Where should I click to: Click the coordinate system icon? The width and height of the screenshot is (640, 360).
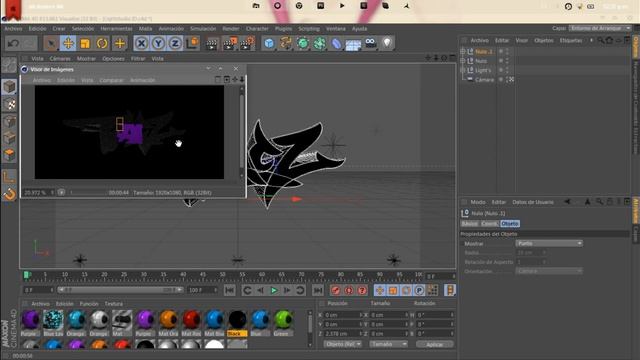tap(192, 43)
